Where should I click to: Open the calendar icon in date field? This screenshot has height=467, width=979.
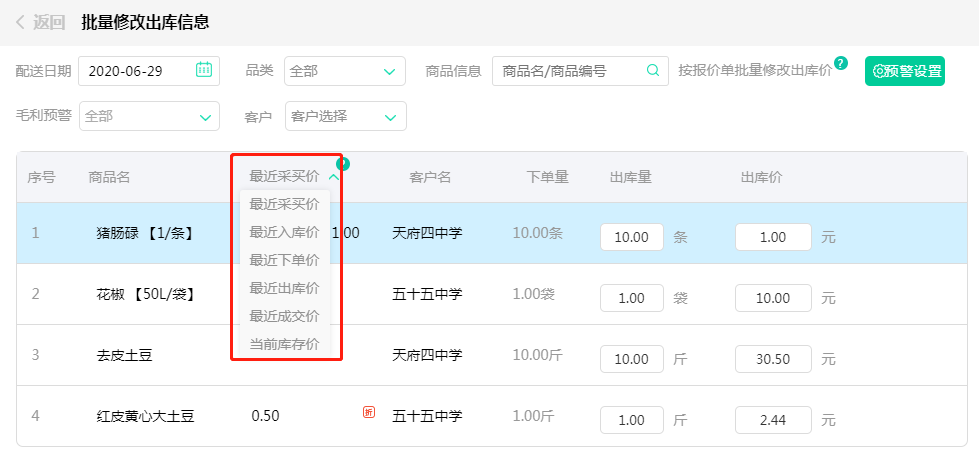204,69
